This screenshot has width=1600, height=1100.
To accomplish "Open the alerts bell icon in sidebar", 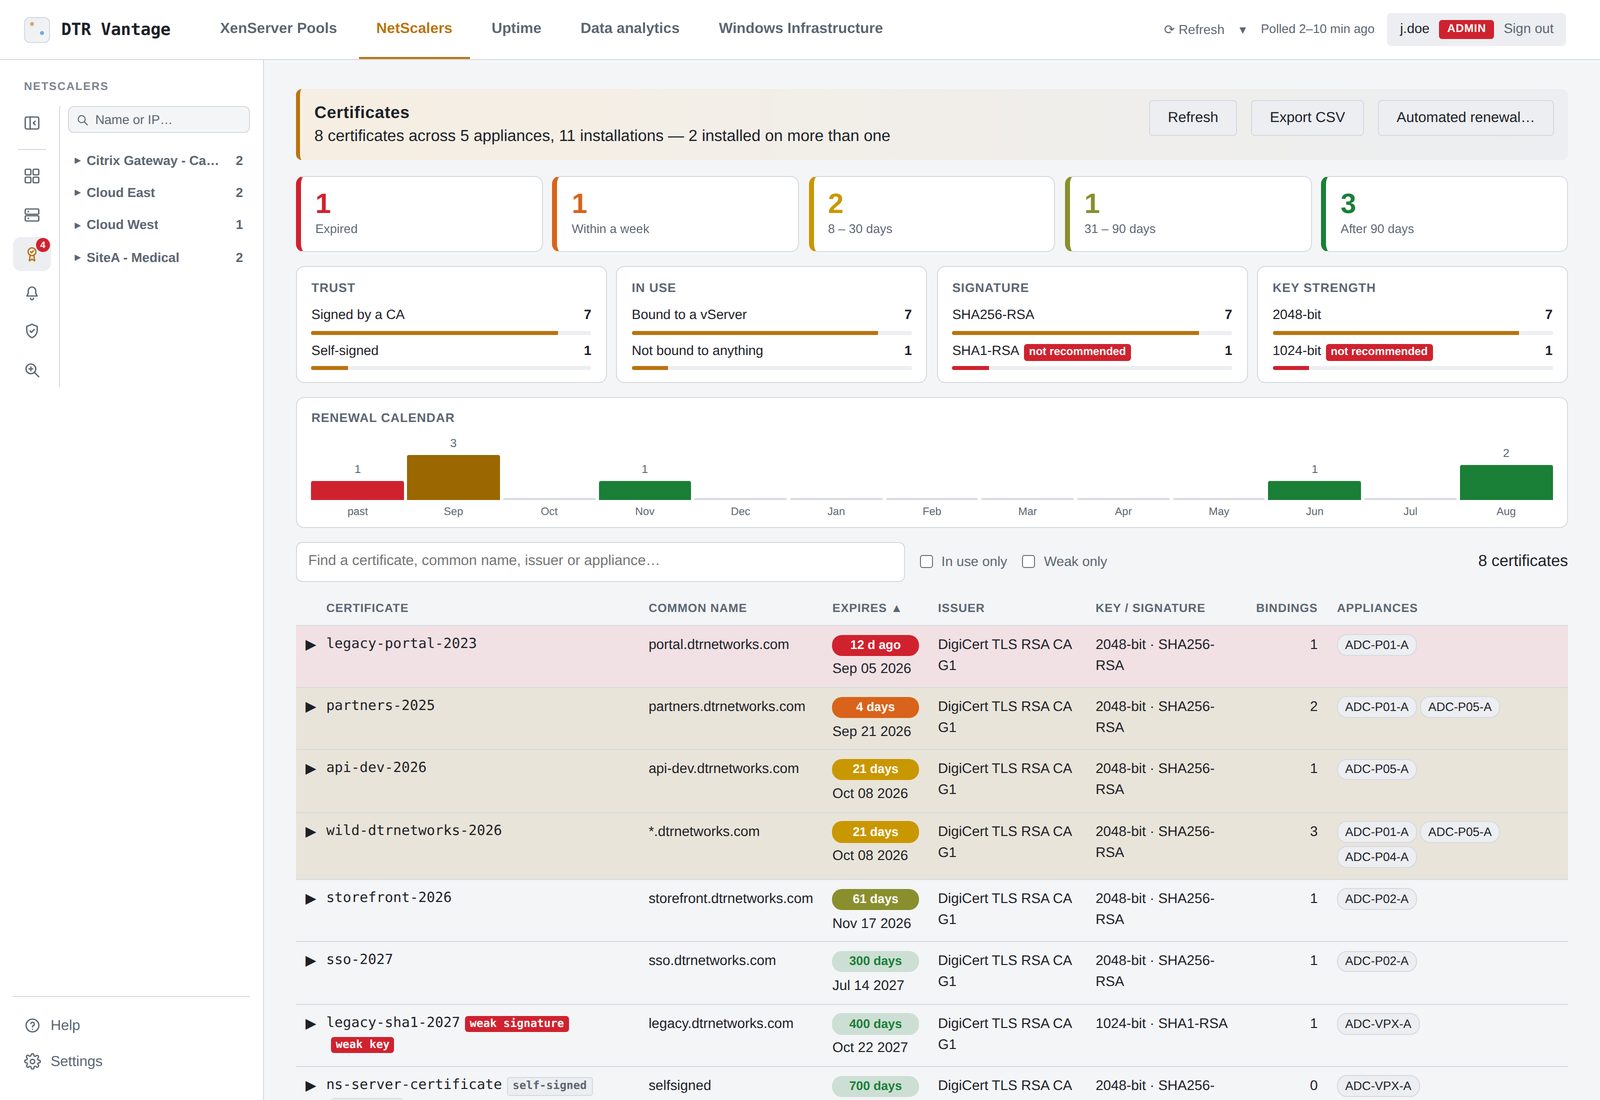I will pos(32,293).
